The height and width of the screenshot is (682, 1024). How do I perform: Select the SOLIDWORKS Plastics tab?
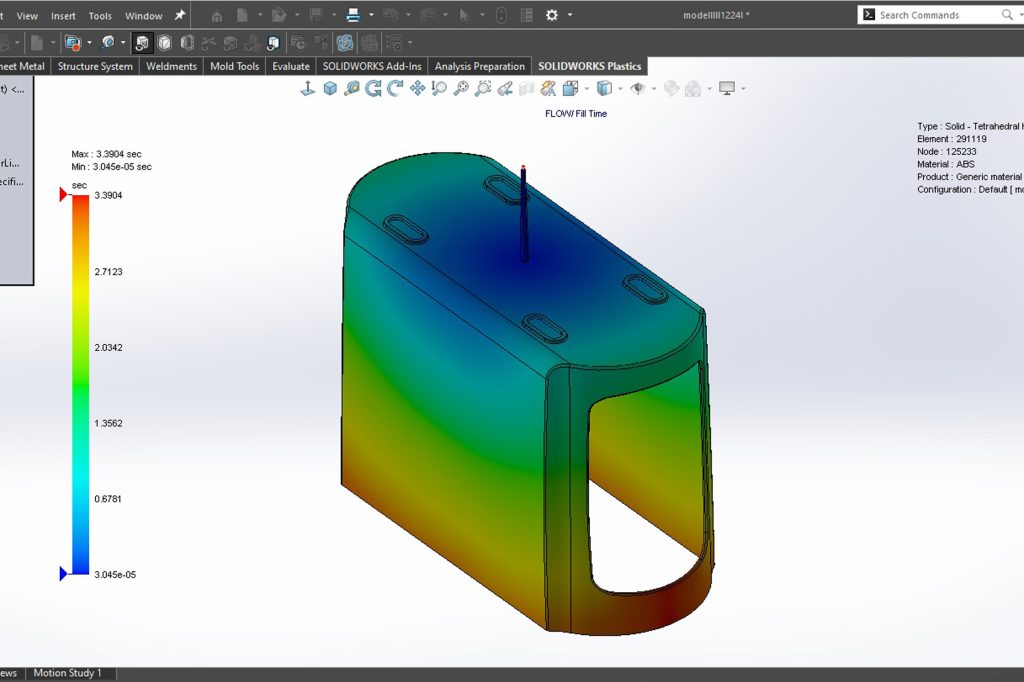[x=590, y=66]
